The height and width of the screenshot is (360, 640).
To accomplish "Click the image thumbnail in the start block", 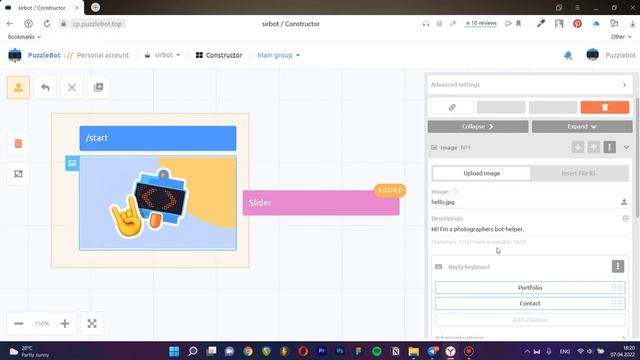I will click(158, 203).
